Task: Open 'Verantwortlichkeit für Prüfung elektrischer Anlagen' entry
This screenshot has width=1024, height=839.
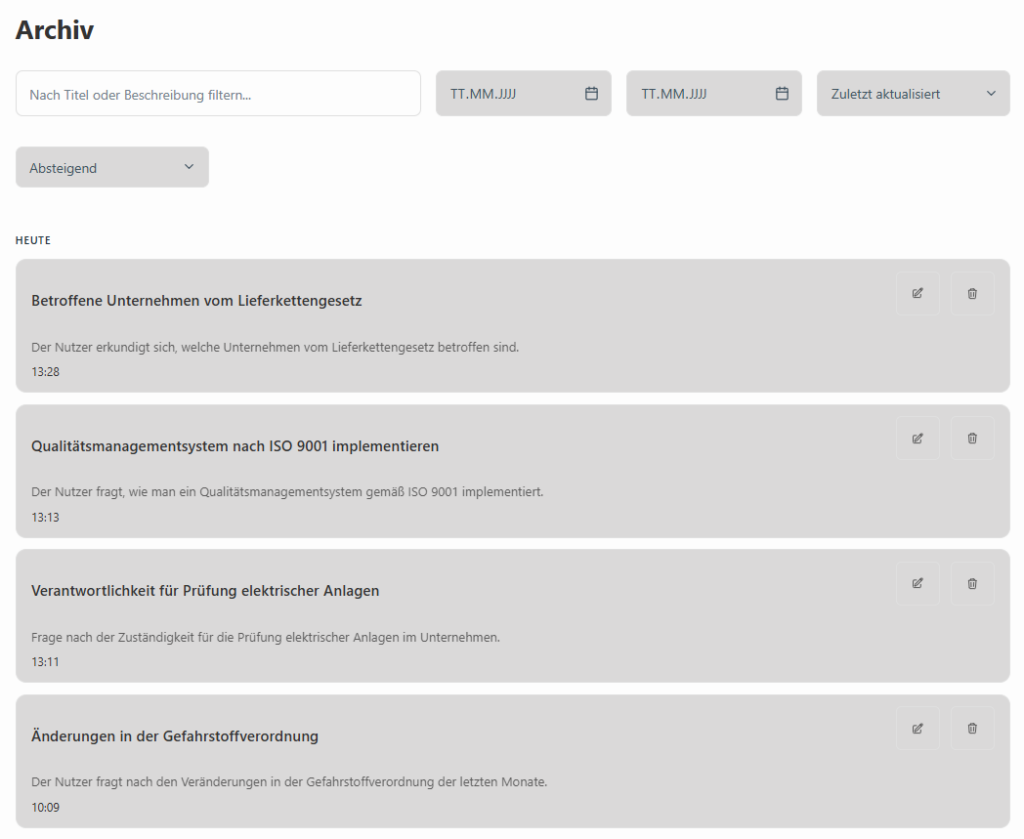Action: [205, 591]
